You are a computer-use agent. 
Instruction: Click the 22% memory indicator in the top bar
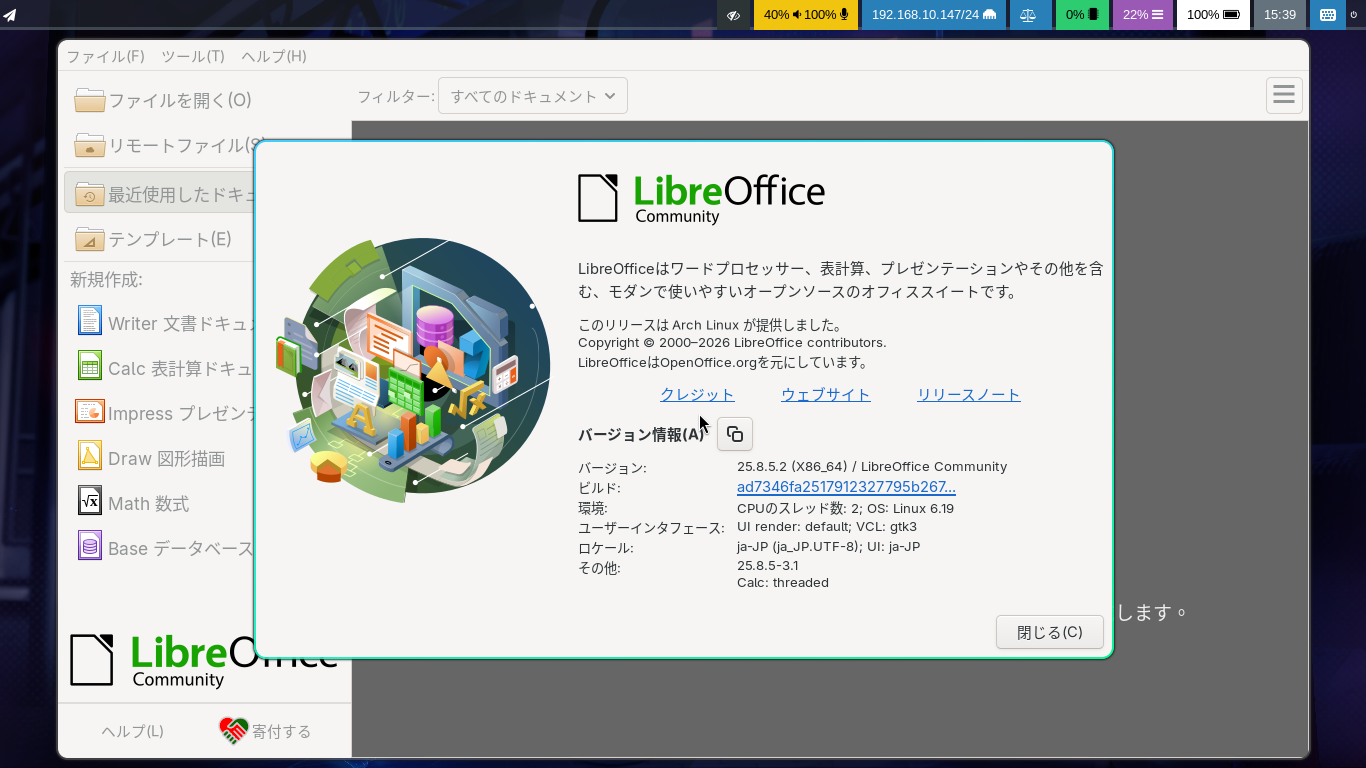[x=1142, y=15]
